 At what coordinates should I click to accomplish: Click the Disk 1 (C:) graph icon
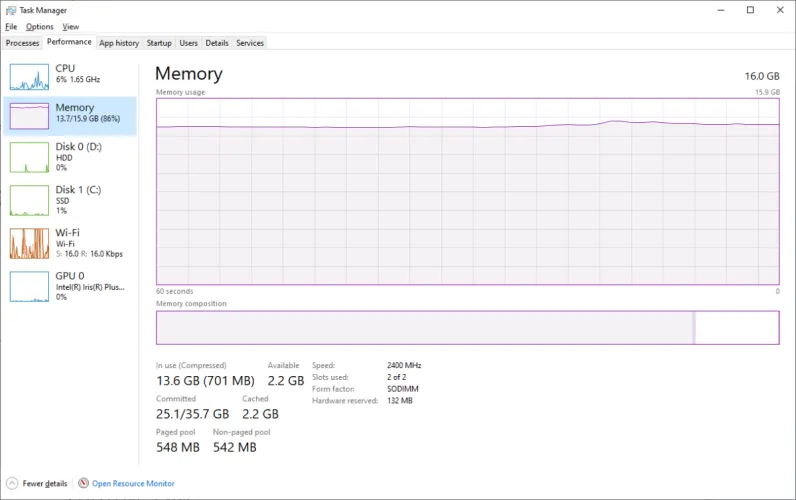click(x=29, y=200)
